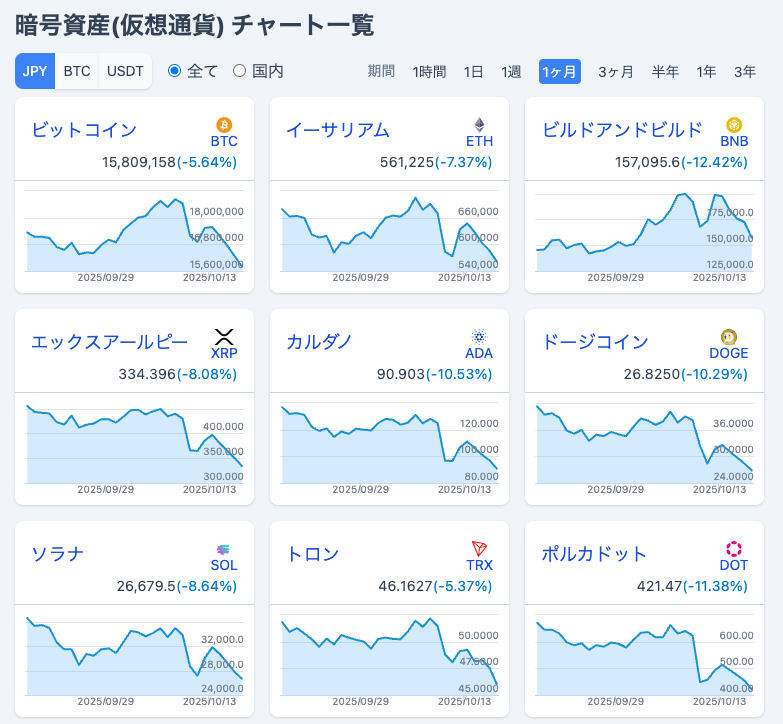
Task: Click the XRP ticker label
Action: 224,353
